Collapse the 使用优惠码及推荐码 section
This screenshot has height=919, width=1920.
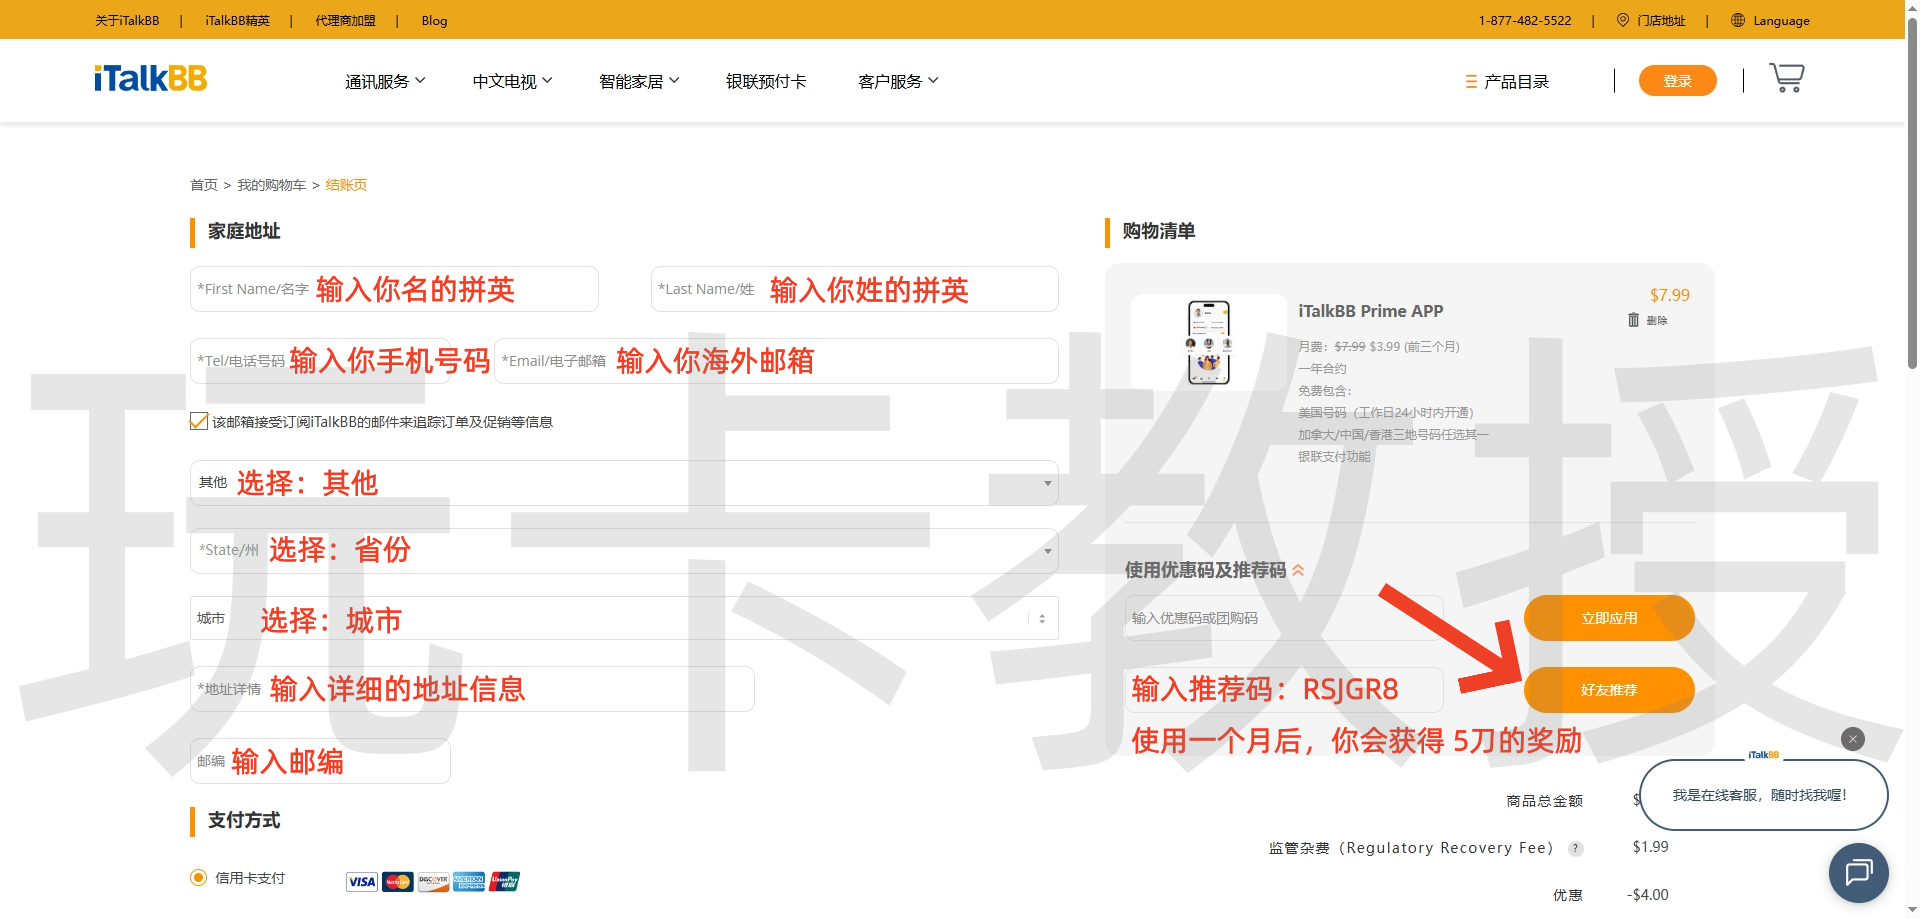click(x=1298, y=570)
